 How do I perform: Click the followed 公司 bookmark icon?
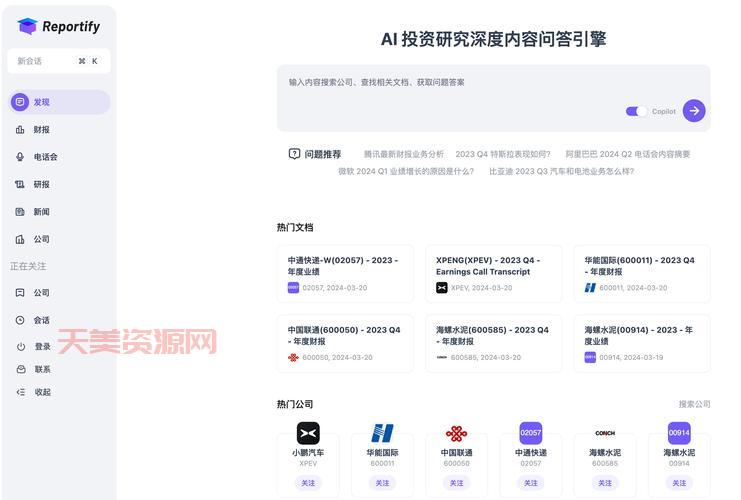coord(20,293)
